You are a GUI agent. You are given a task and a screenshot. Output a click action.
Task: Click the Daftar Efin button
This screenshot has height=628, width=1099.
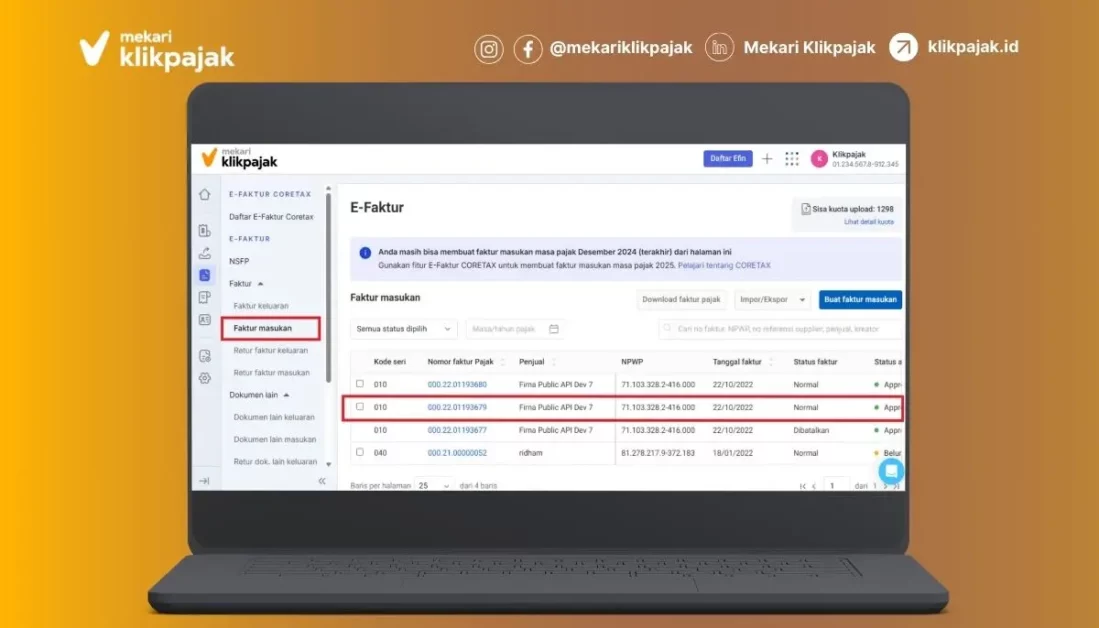pos(728,158)
